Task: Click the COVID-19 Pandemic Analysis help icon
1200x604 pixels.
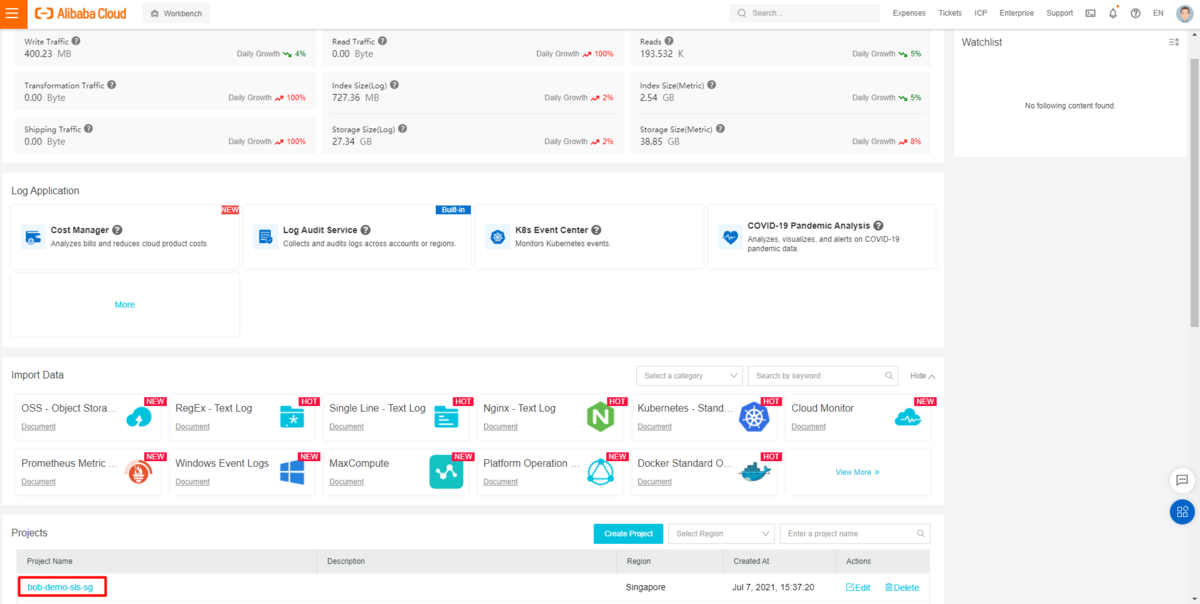Action: (x=878, y=226)
